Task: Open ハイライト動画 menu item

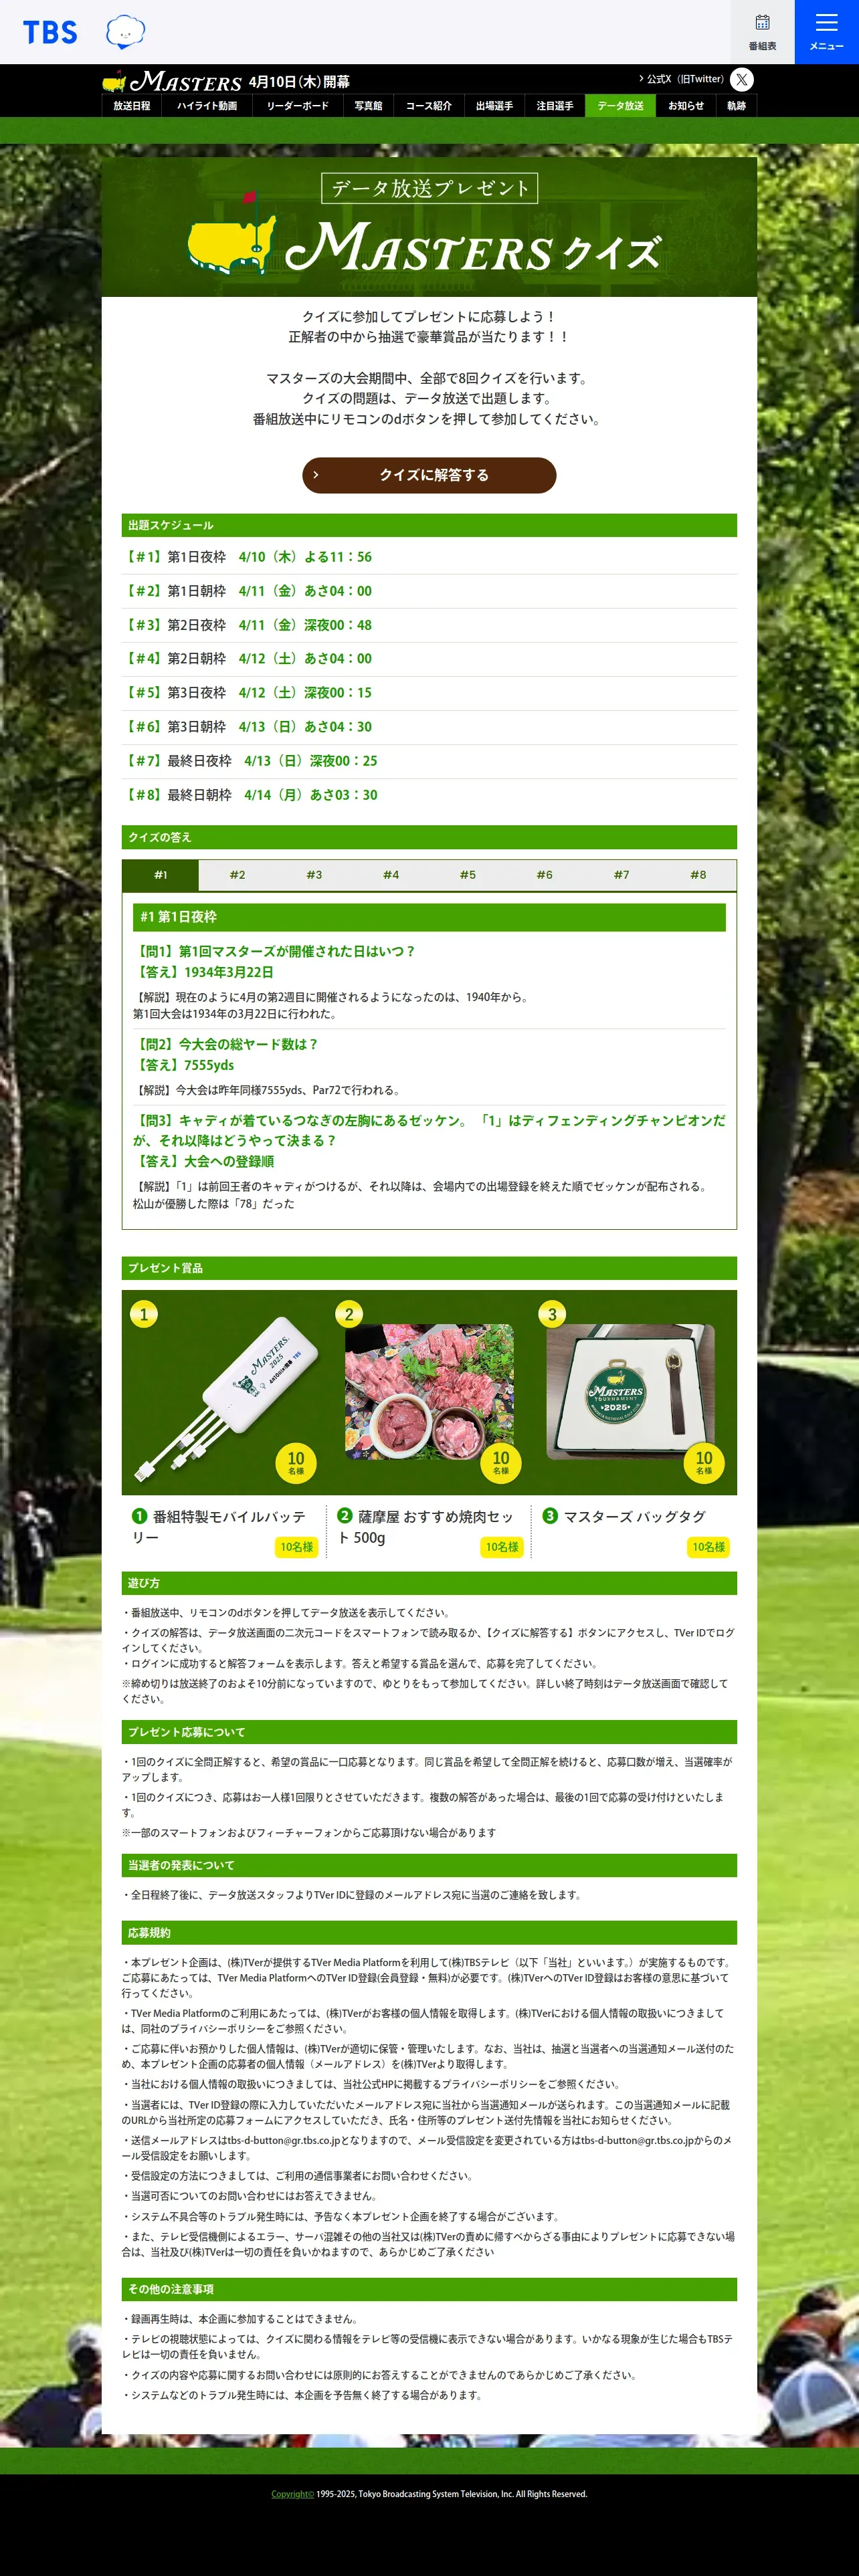Action: coord(207,106)
